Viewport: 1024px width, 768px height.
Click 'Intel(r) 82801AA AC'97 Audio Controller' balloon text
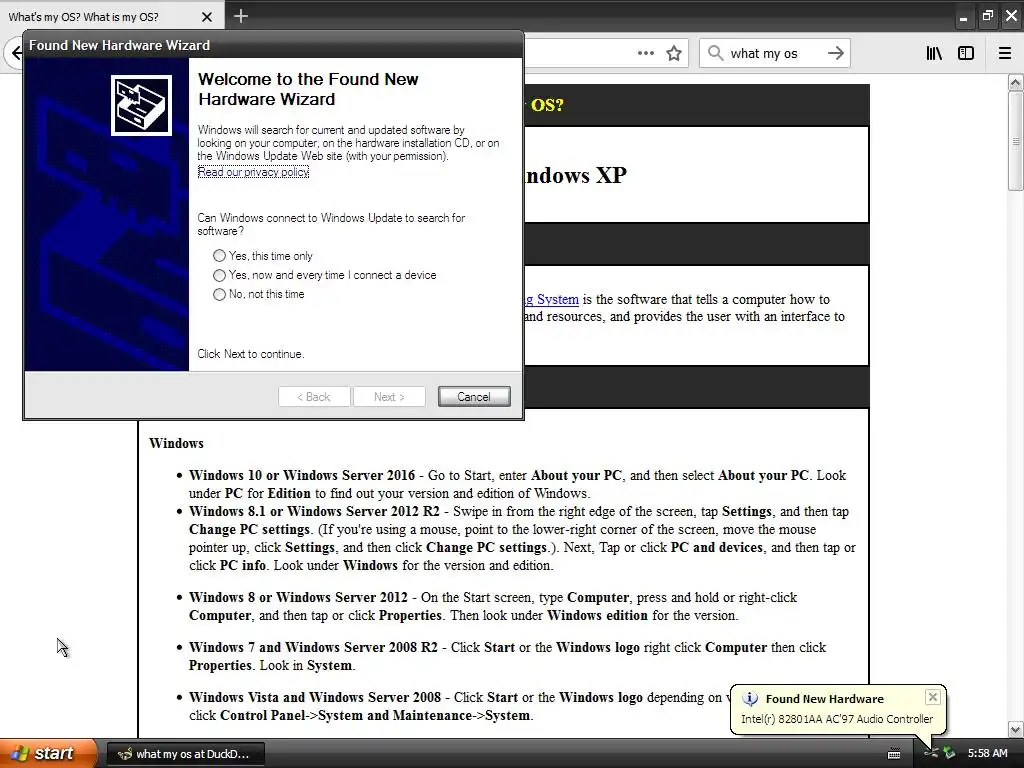(x=837, y=719)
